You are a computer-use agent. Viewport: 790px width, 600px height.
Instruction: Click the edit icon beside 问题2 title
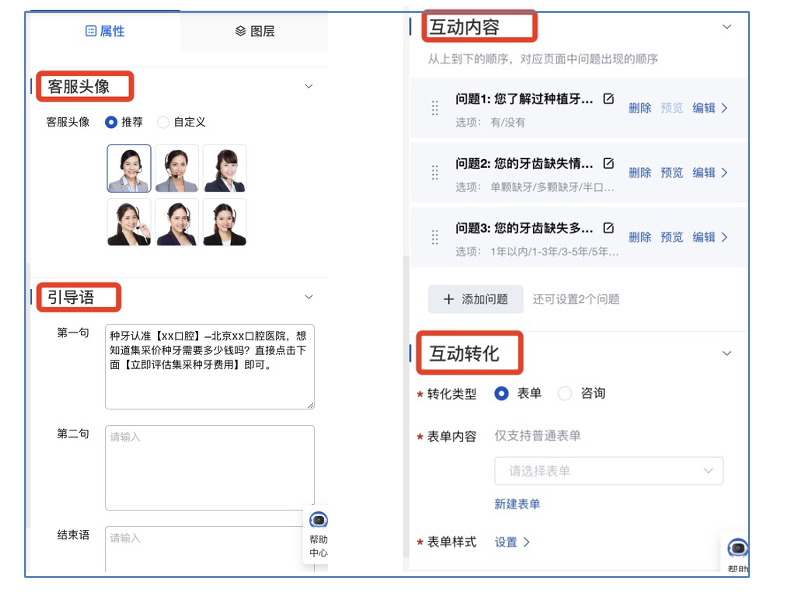coord(609,163)
